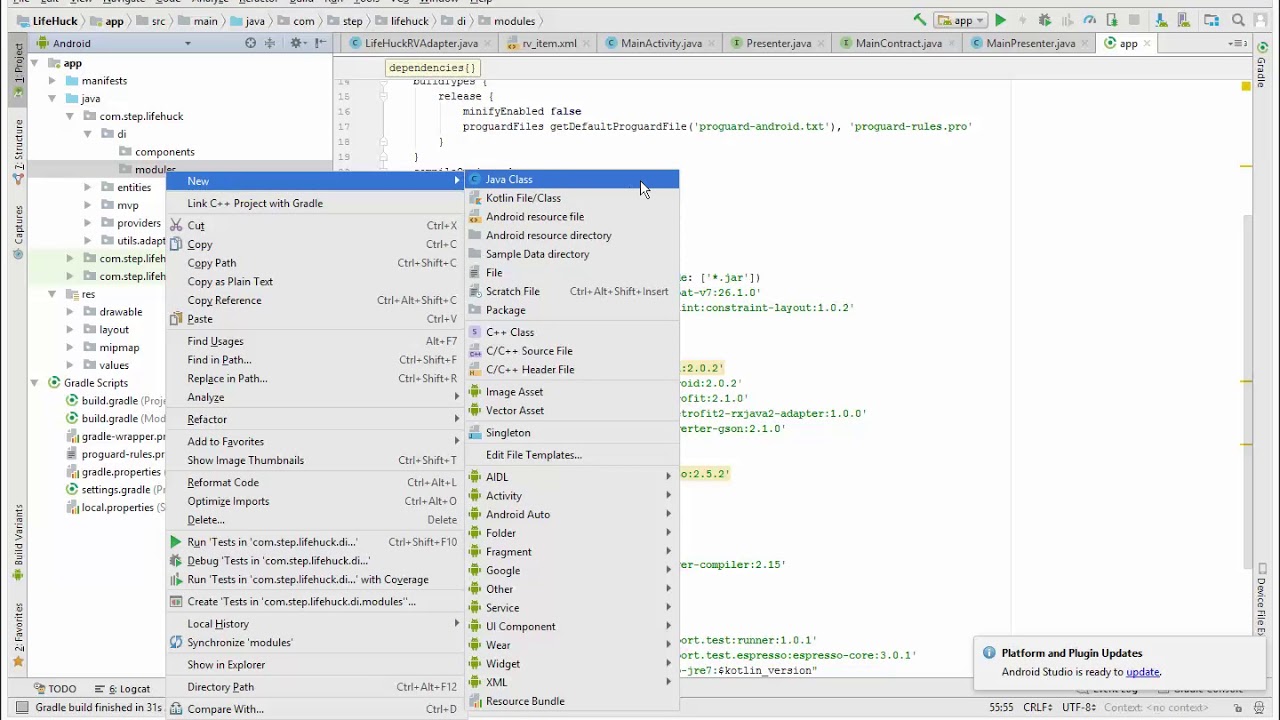Collapse the java folder

52,99
